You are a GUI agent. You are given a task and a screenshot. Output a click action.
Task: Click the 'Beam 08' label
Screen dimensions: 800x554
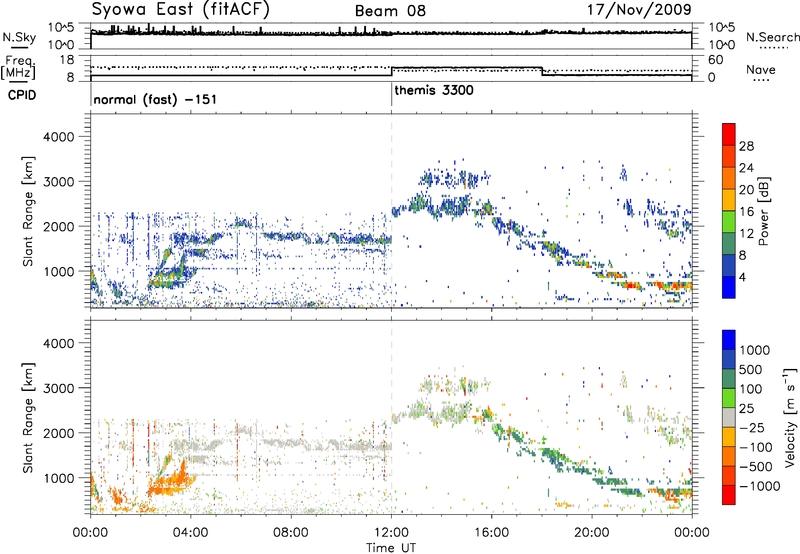pos(390,11)
